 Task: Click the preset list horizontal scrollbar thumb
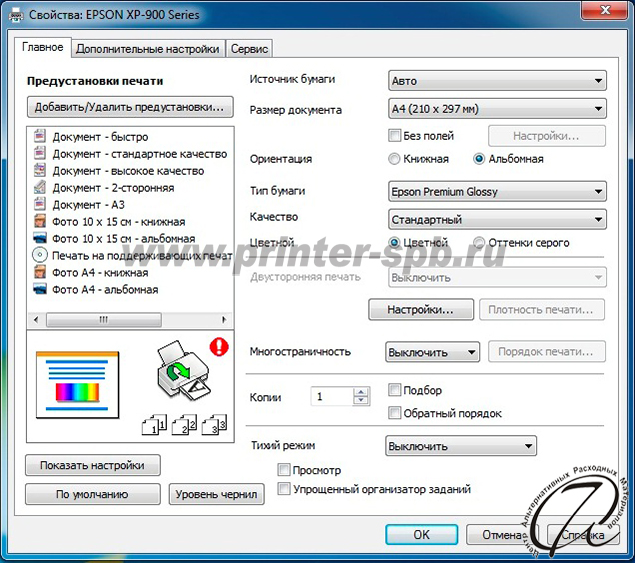tap(104, 320)
